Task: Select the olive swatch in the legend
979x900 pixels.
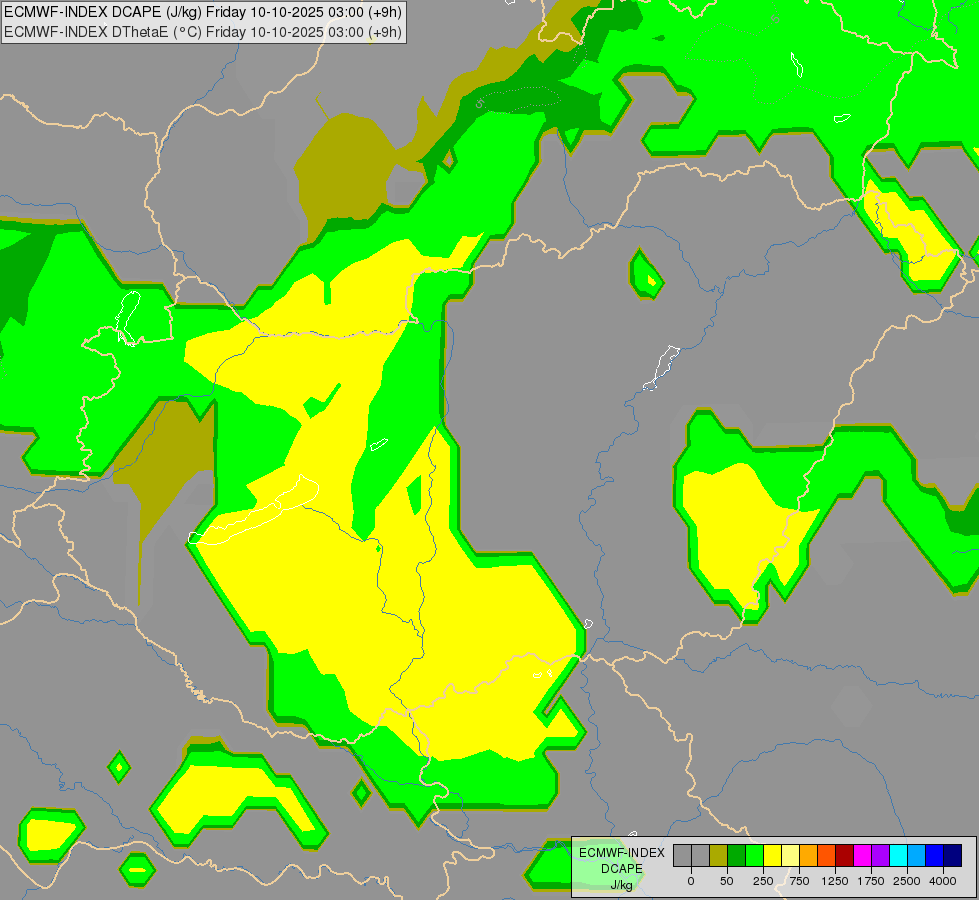Action: pyautogui.click(x=718, y=855)
